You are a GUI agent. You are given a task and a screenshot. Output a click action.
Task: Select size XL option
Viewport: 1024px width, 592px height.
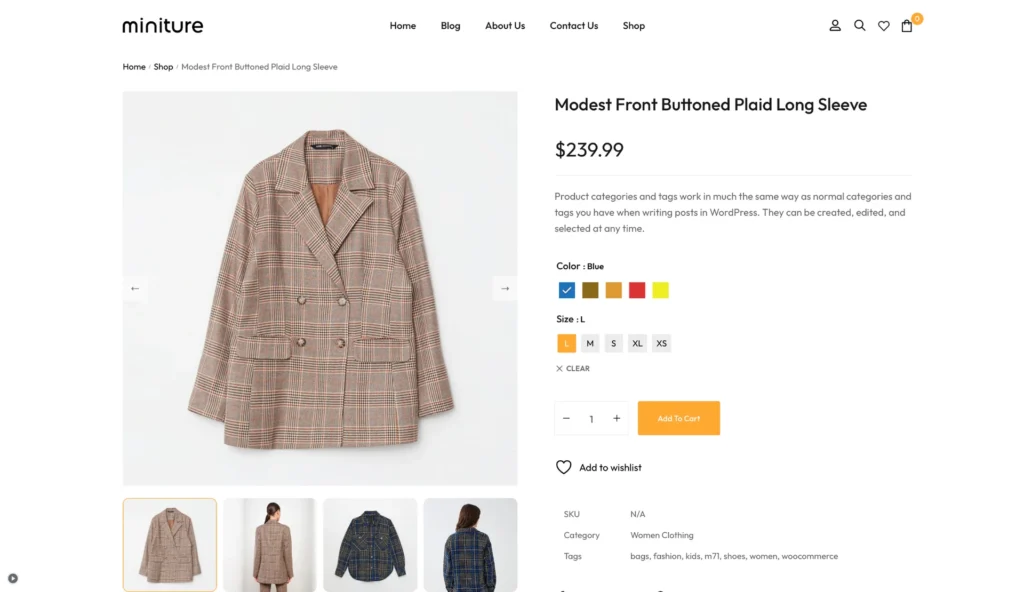click(x=637, y=343)
